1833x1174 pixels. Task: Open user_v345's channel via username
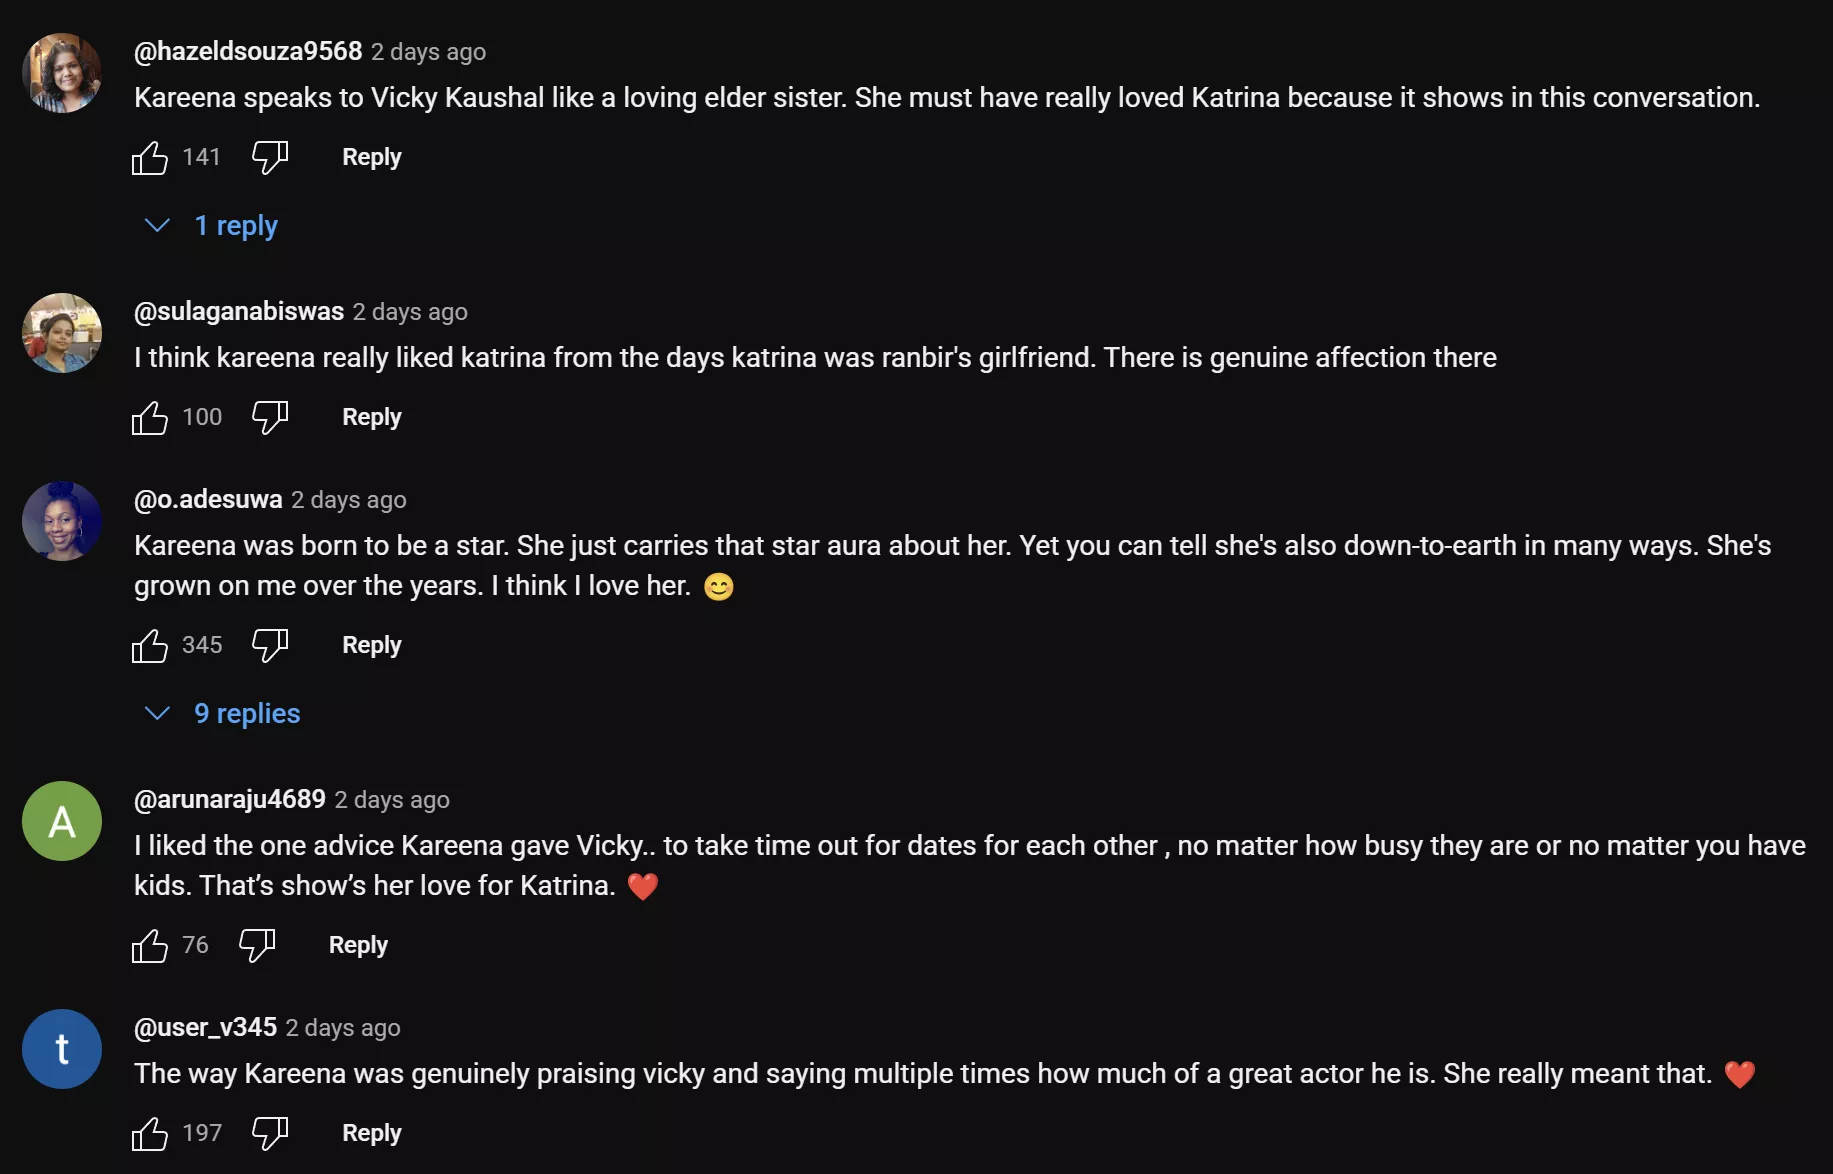[204, 1027]
